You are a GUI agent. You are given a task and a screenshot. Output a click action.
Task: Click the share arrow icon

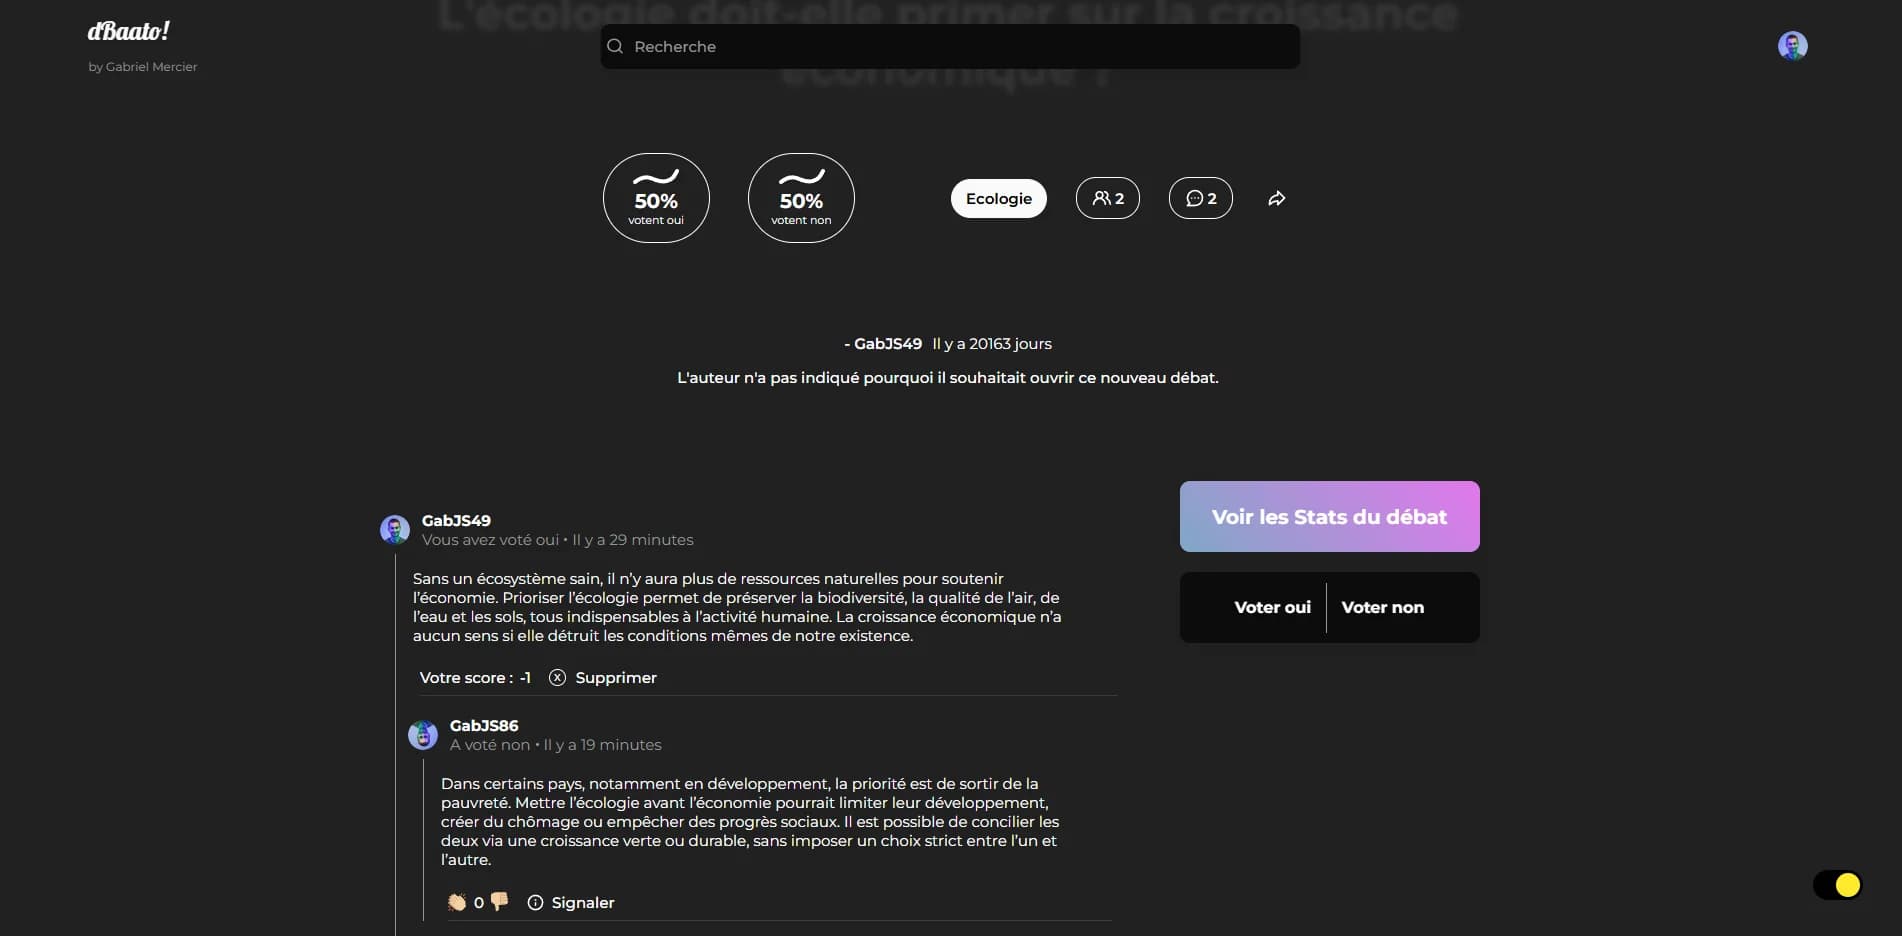tap(1276, 199)
